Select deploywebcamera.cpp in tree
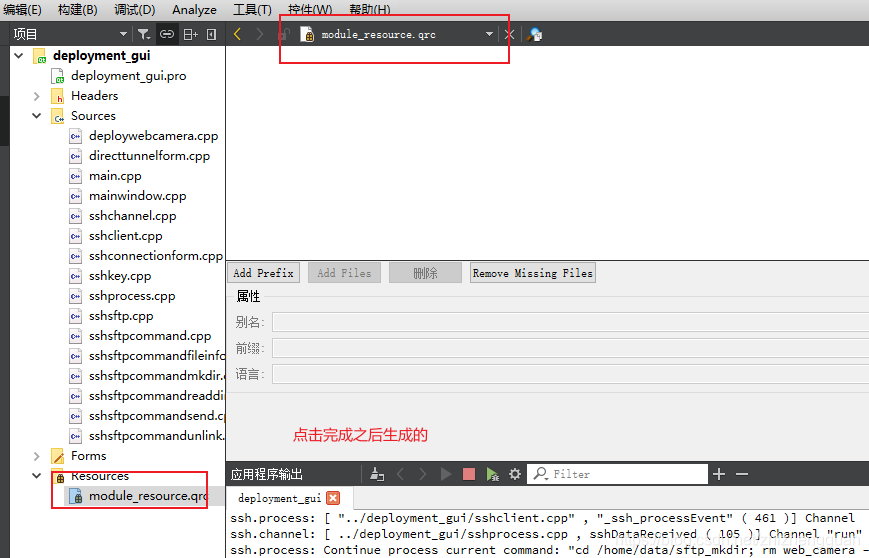Viewport: 869px width, 558px height. 154,136
